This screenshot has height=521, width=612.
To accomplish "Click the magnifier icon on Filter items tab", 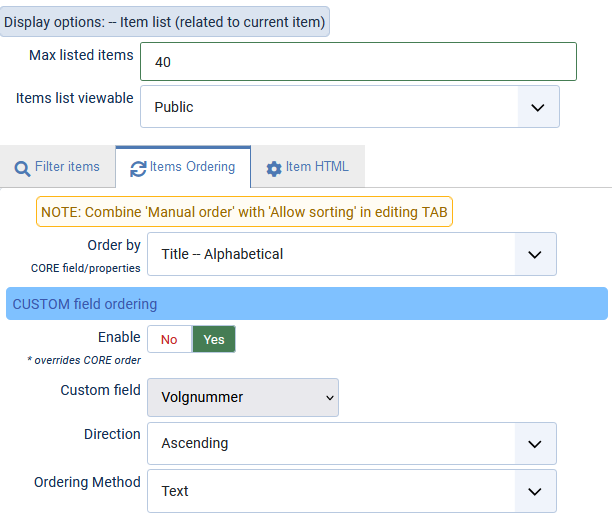I will pos(22,169).
